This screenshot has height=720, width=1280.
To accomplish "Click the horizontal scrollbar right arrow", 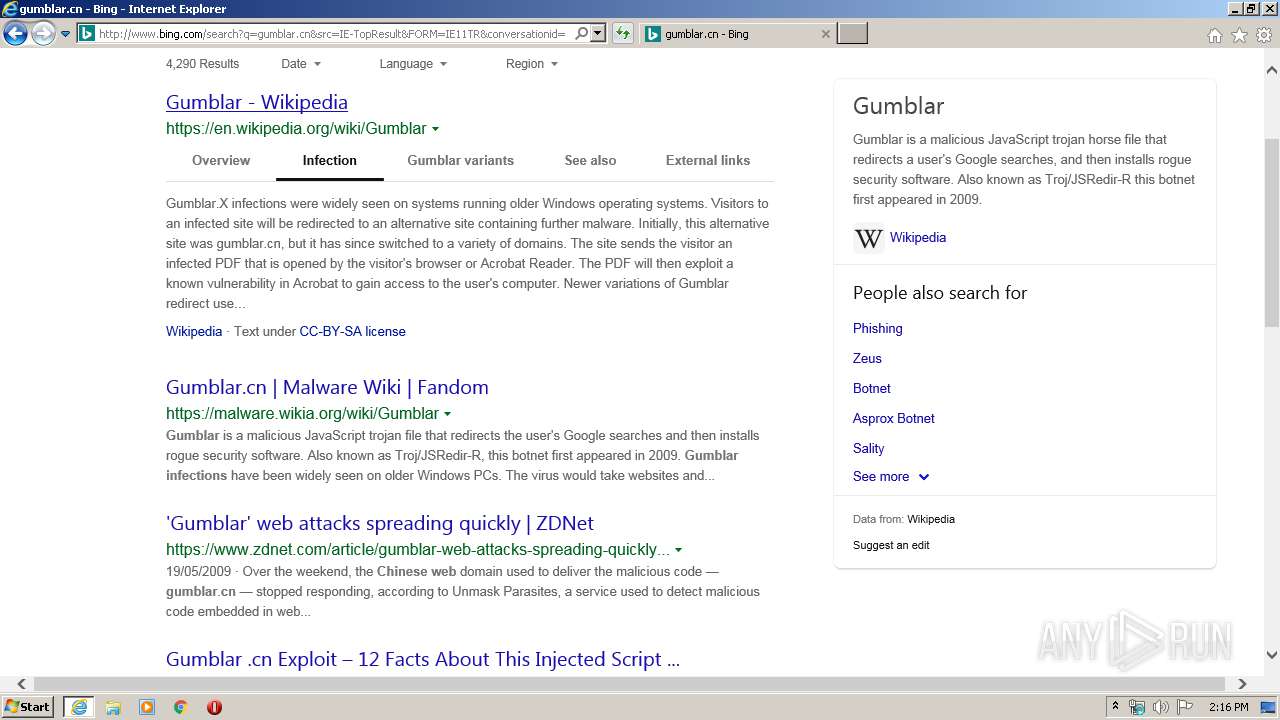I will [x=1242, y=684].
